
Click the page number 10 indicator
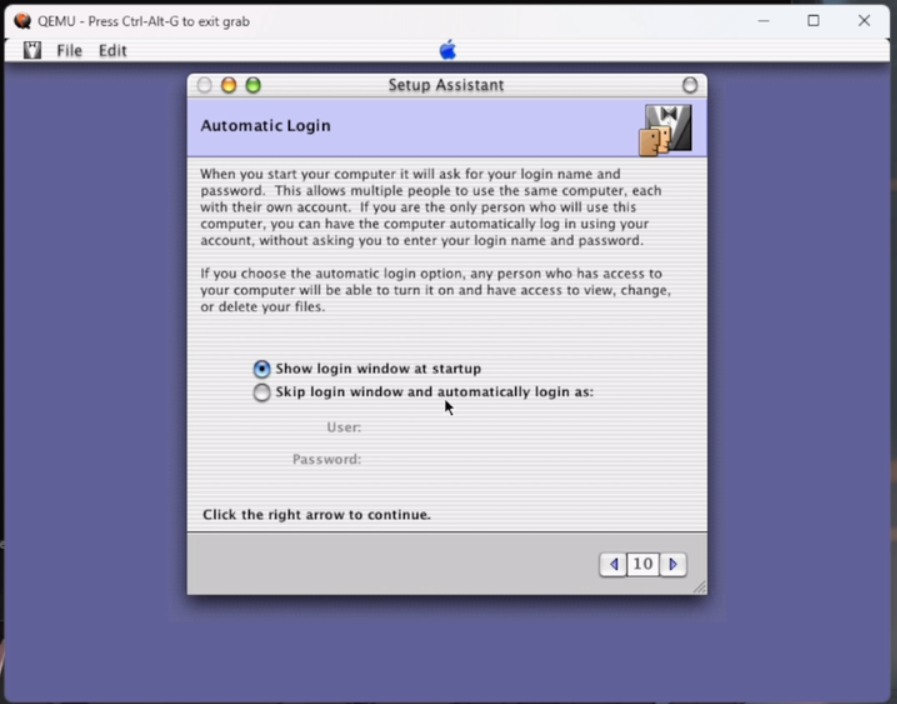(643, 565)
